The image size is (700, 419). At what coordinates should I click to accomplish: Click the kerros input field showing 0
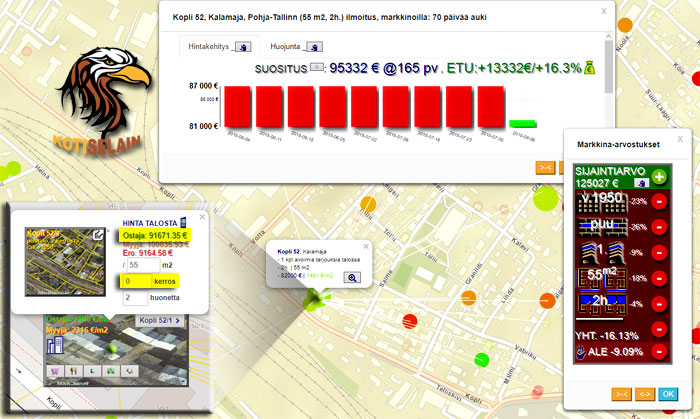click(x=136, y=281)
